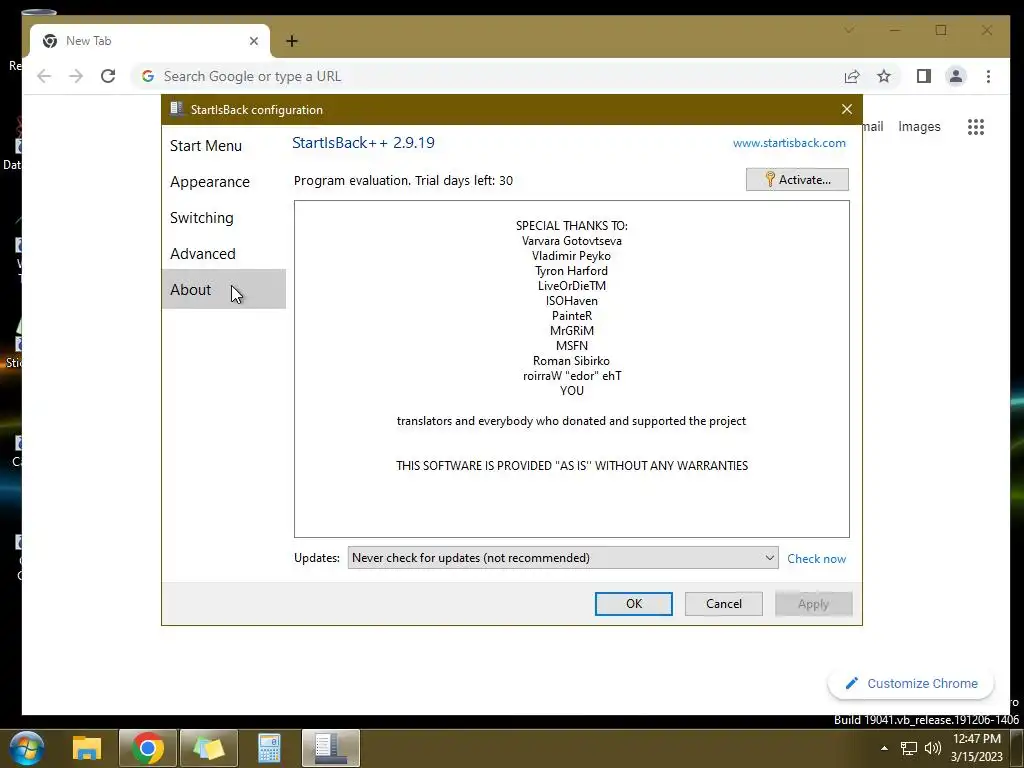Viewport: 1024px width, 768px height.
Task: Click the share page icon in Chrome
Action: pyautogui.click(x=852, y=76)
